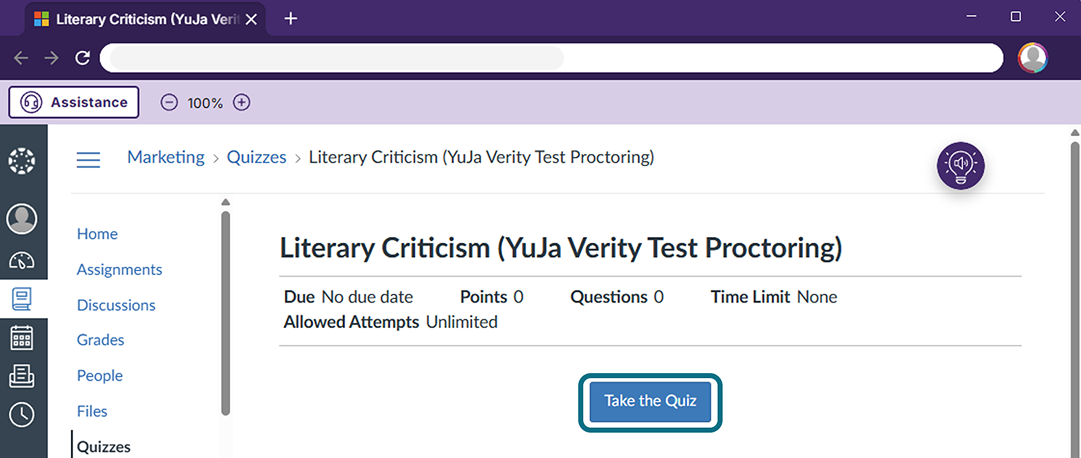The width and height of the screenshot is (1081, 458).
Task: Select Assignments in course navigation
Action: (119, 269)
